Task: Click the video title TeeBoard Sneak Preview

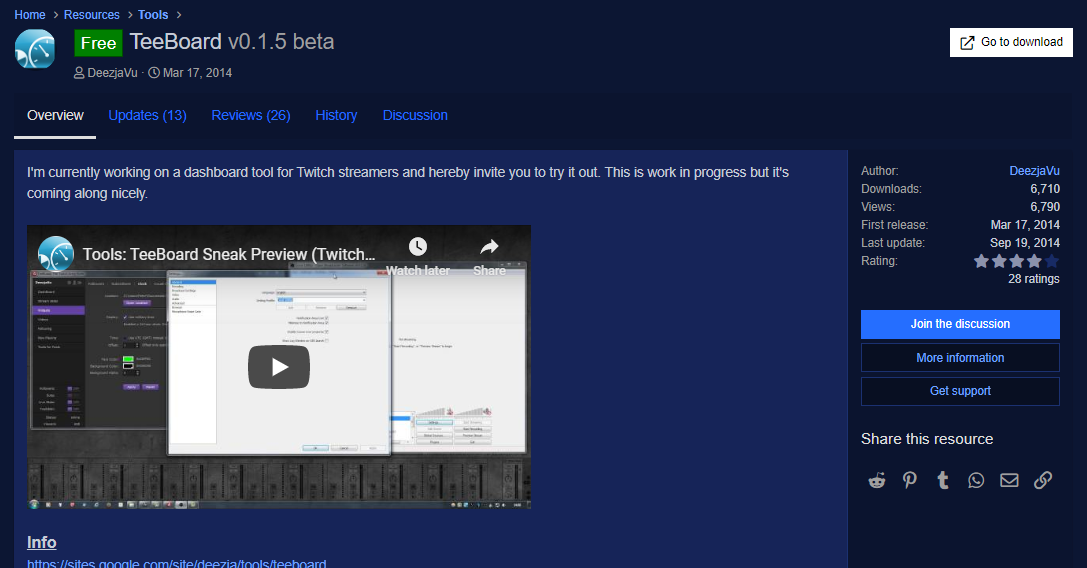Action: click(229, 255)
